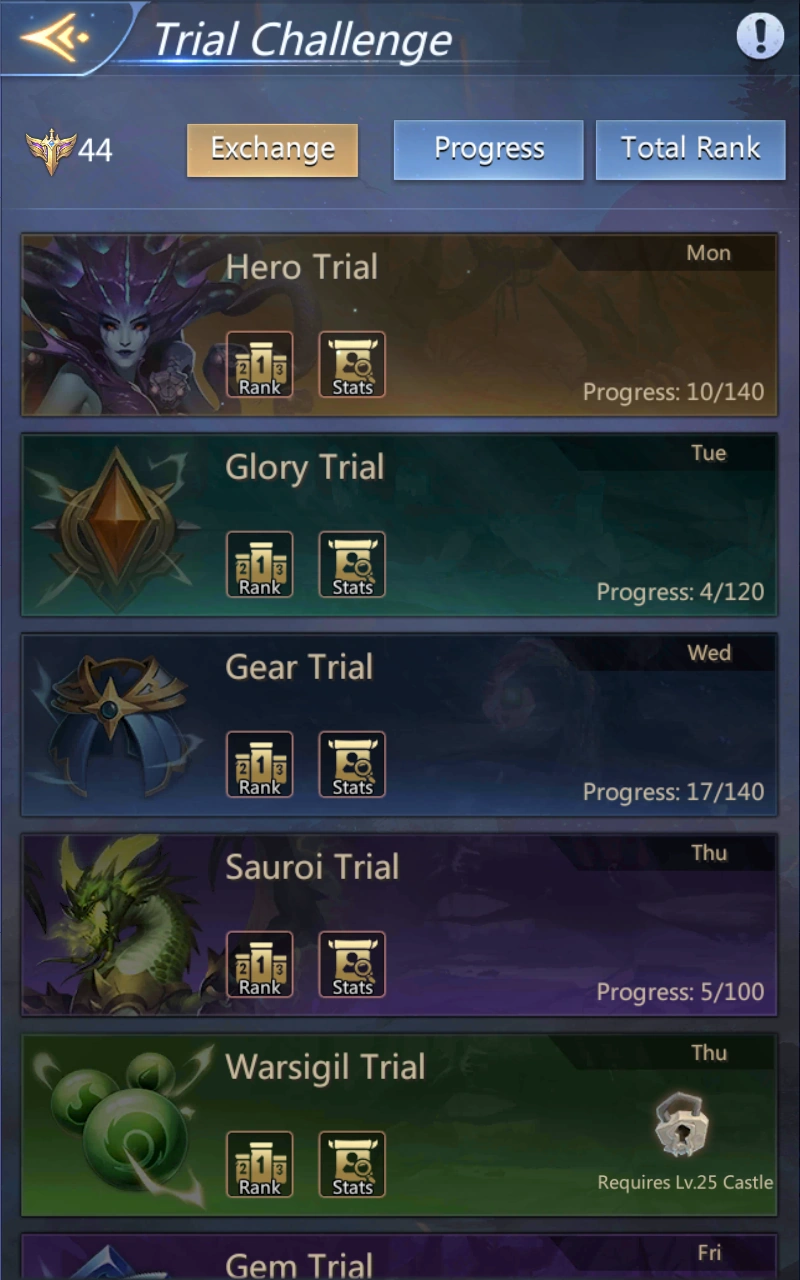Viewport: 800px width, 1280px height.
Task: Open the Progress button
Action: [x=488, y=150]
